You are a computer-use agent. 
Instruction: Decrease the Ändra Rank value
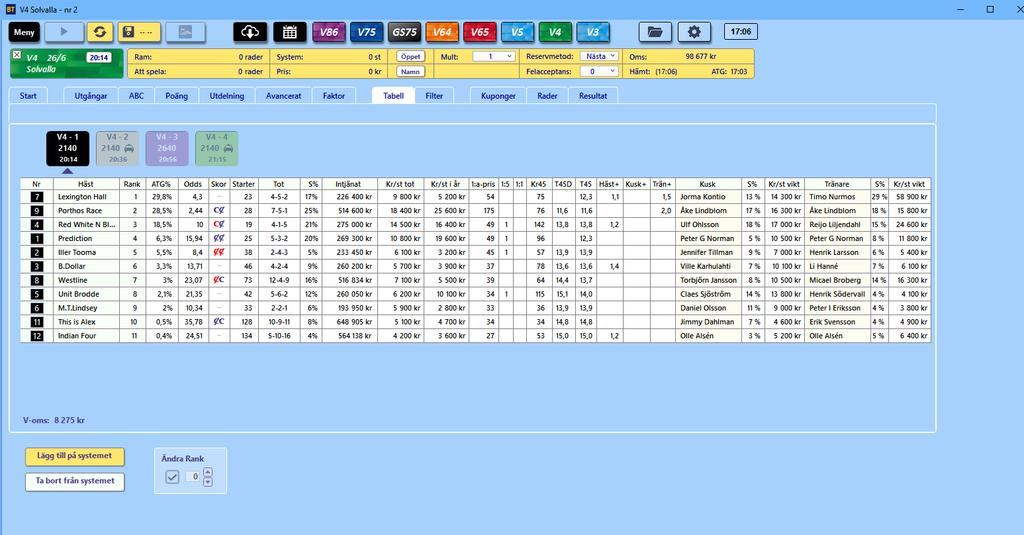tap(208, 482)
